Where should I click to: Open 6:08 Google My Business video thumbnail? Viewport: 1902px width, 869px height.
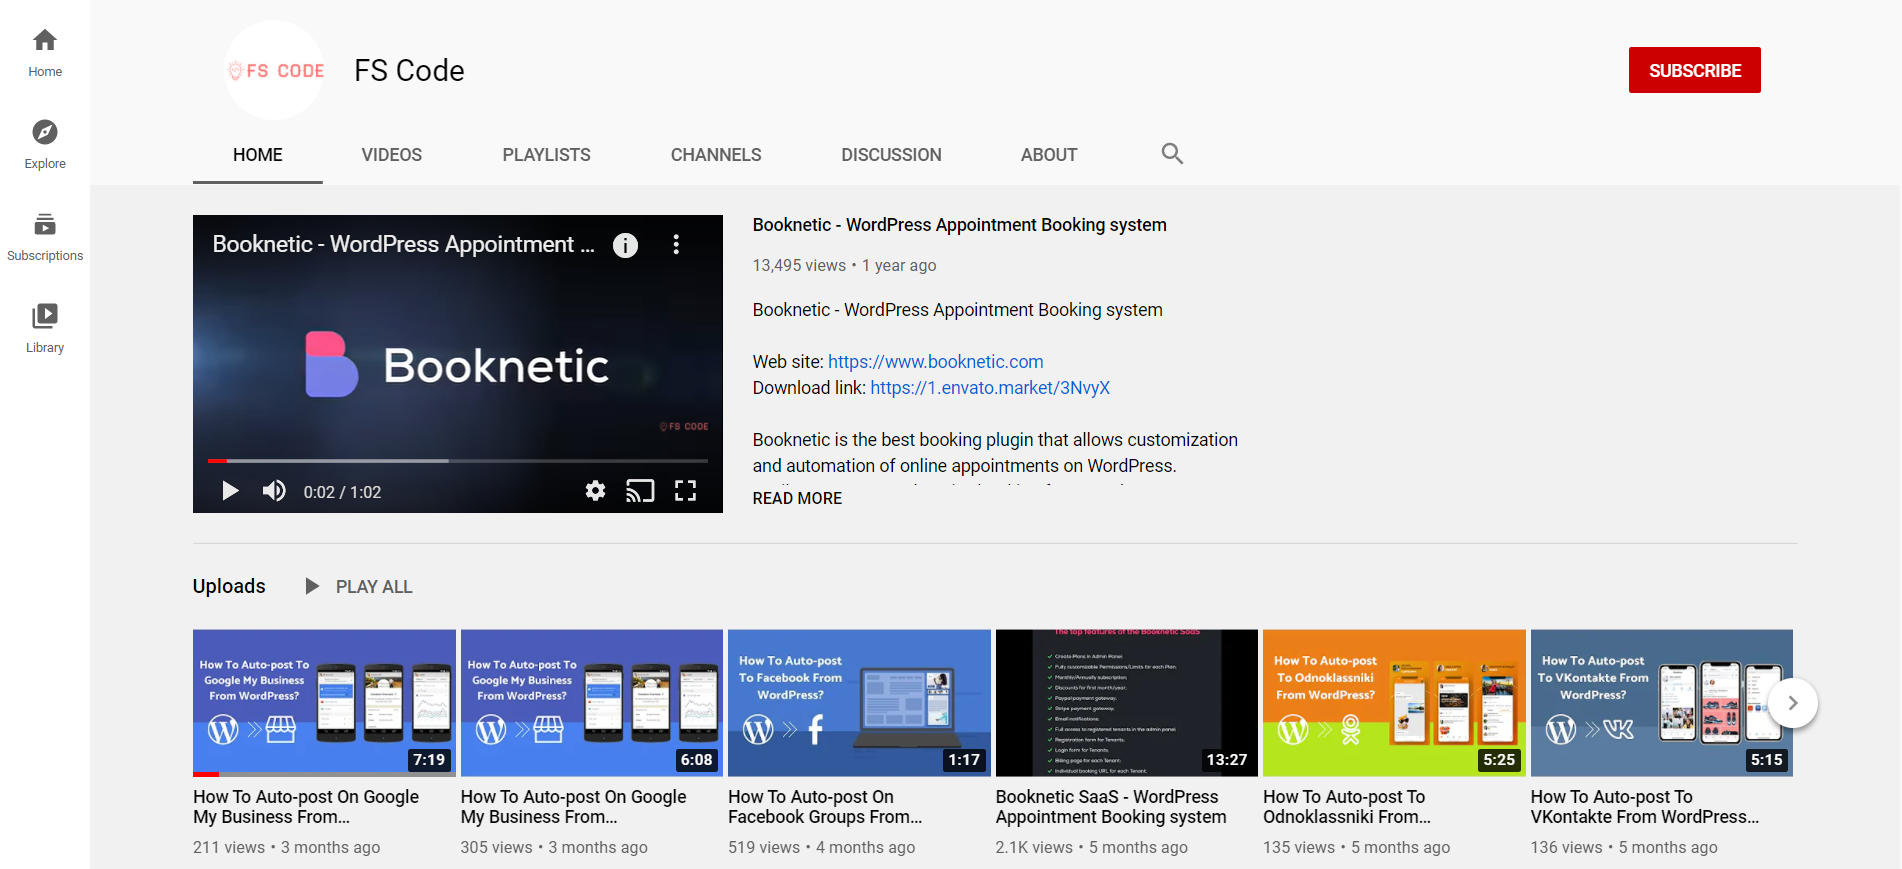pos(592,703)
